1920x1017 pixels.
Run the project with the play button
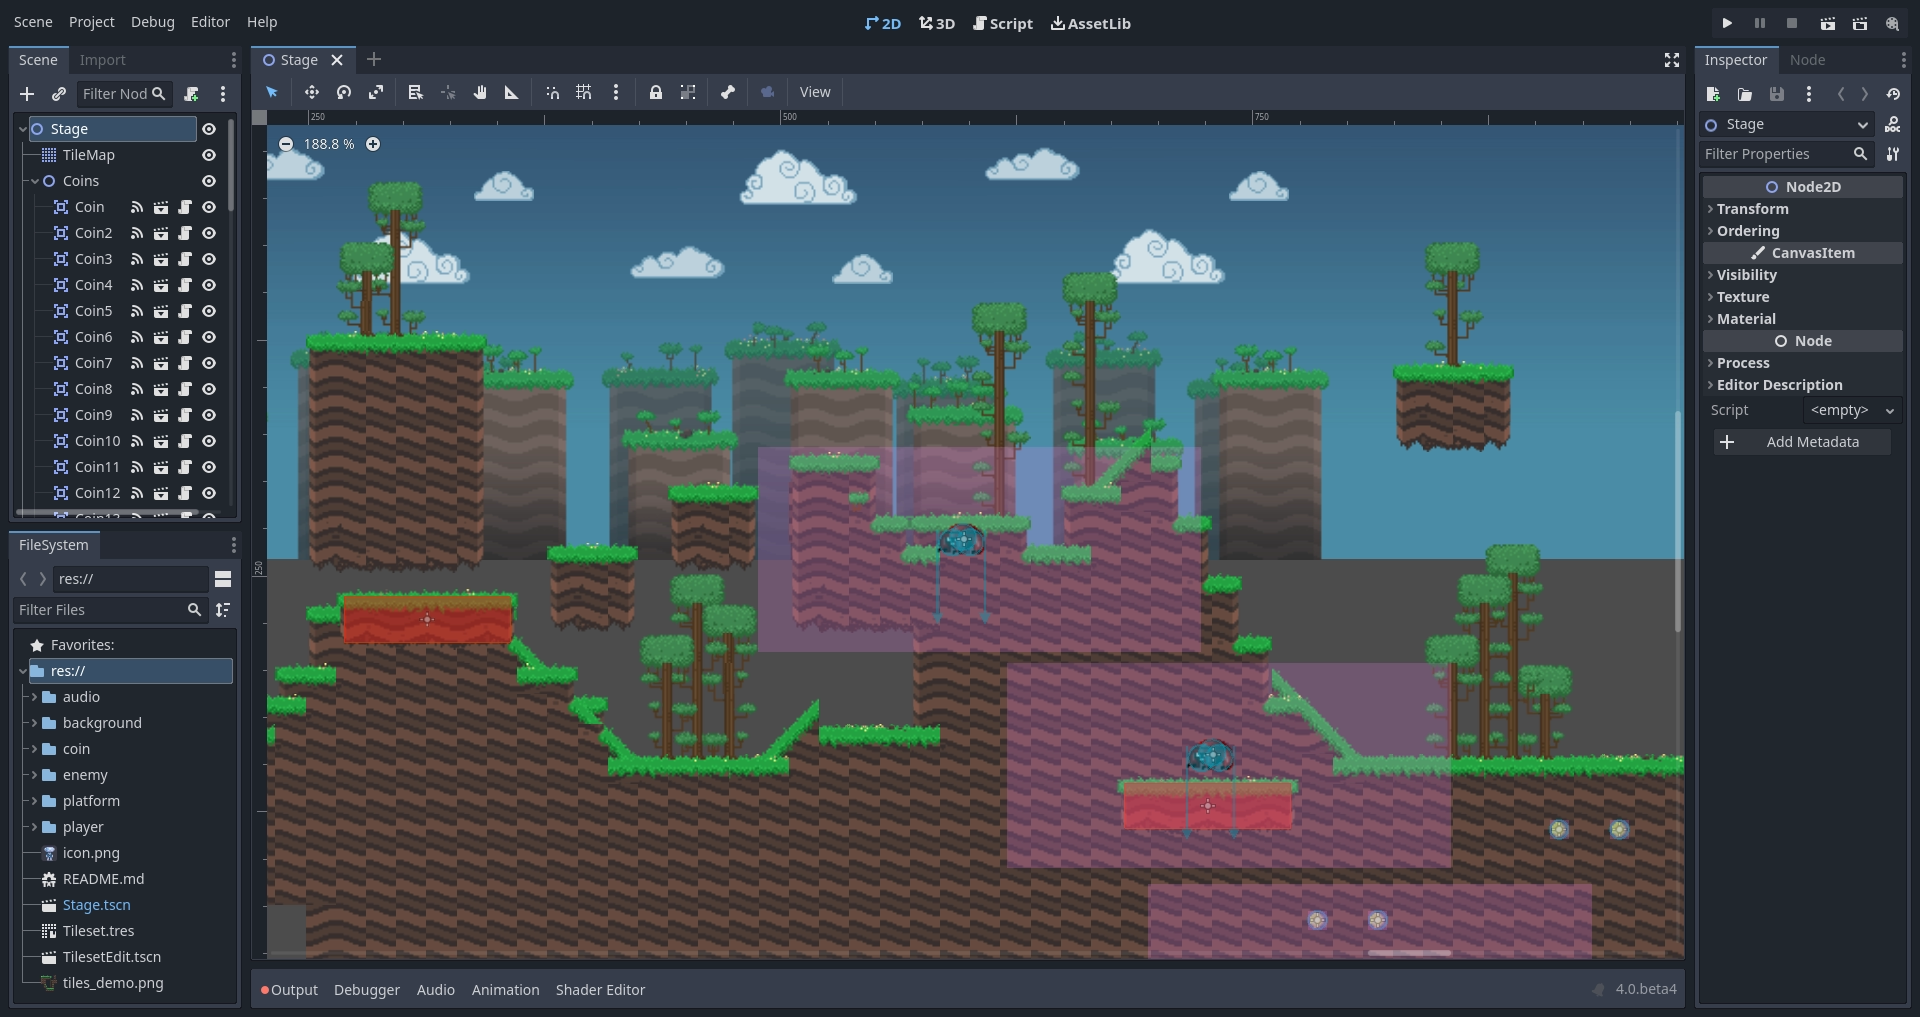coord(1727,22)
